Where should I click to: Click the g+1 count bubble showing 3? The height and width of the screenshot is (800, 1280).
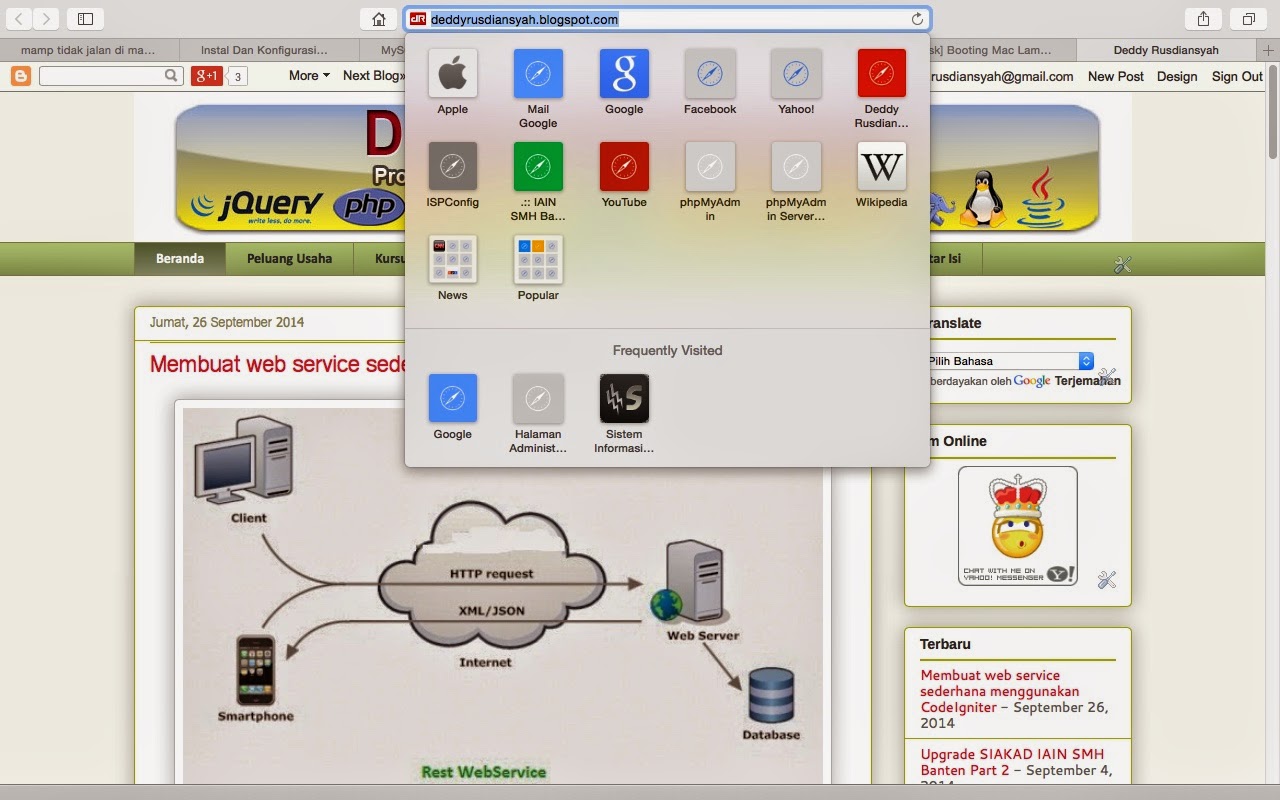(237, 76)
